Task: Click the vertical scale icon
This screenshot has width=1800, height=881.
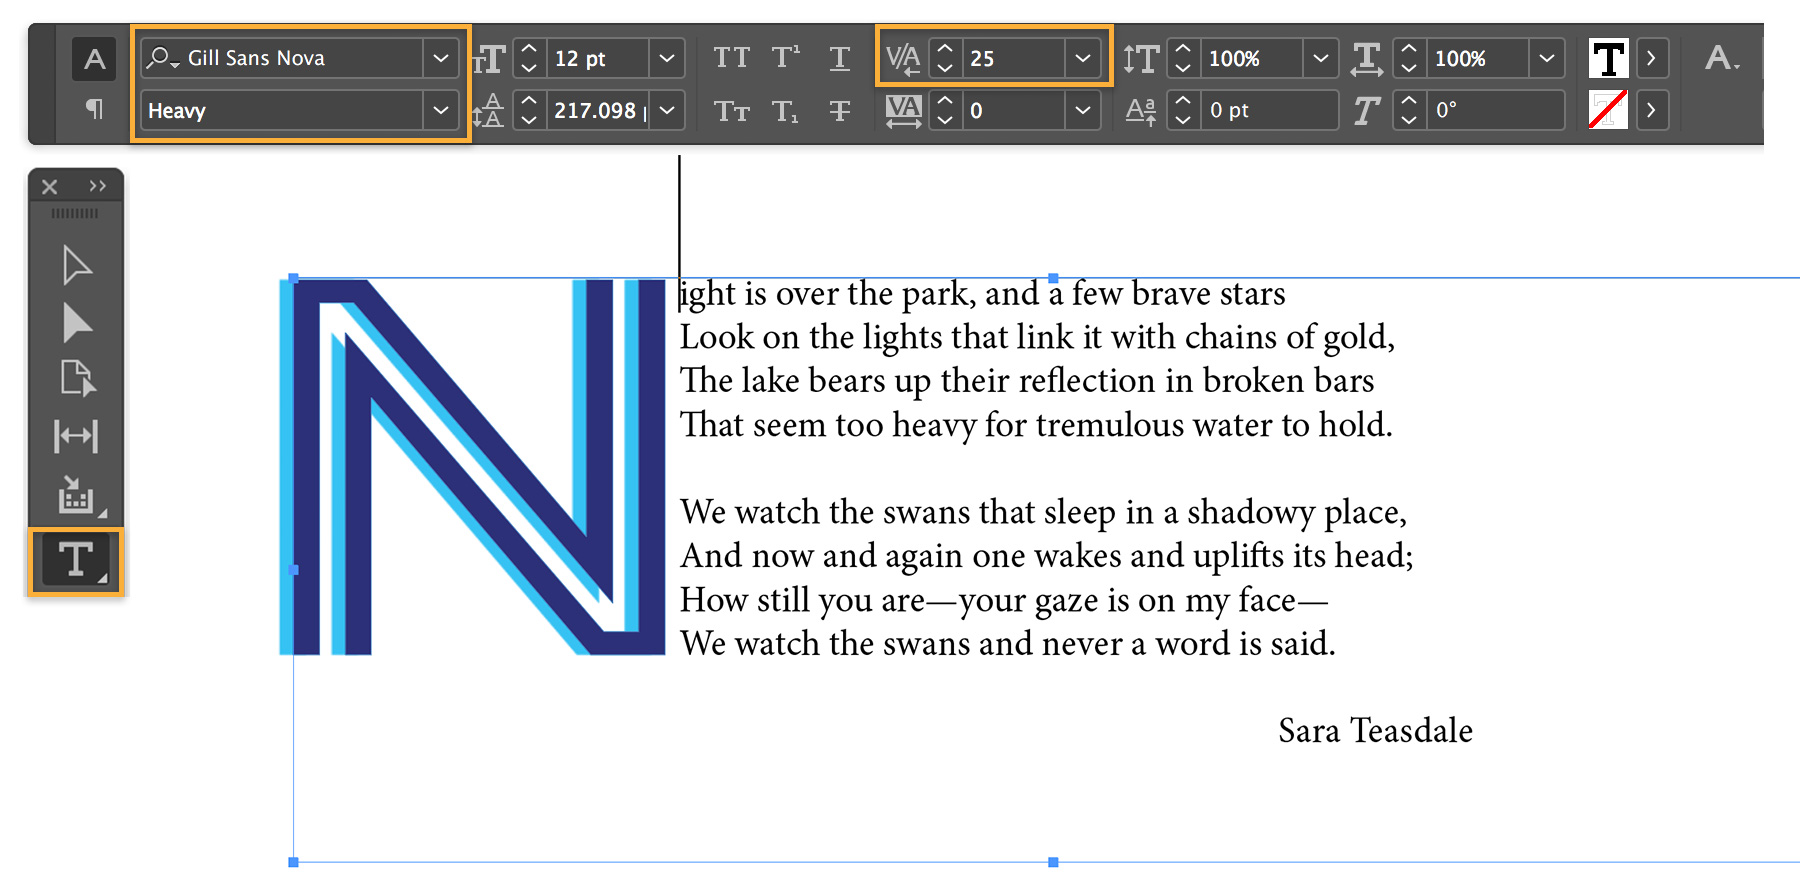Action: click(1141, 58)
